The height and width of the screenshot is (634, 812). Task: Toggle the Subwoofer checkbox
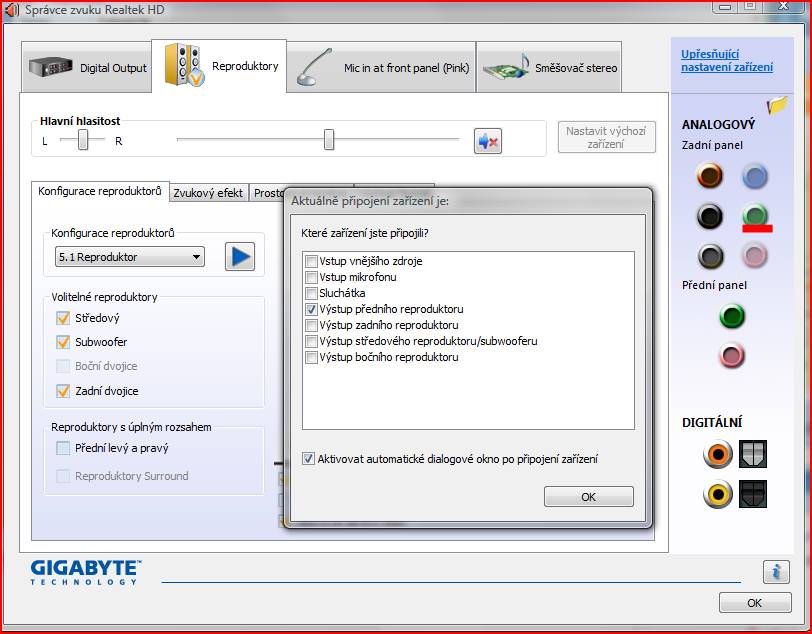63,342
